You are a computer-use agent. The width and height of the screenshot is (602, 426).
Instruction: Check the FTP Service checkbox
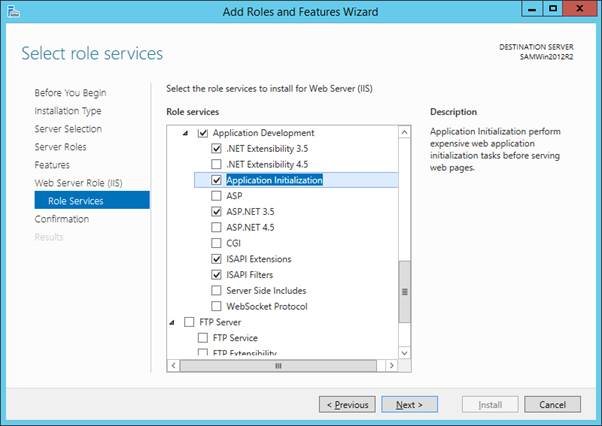coord(203,338)
